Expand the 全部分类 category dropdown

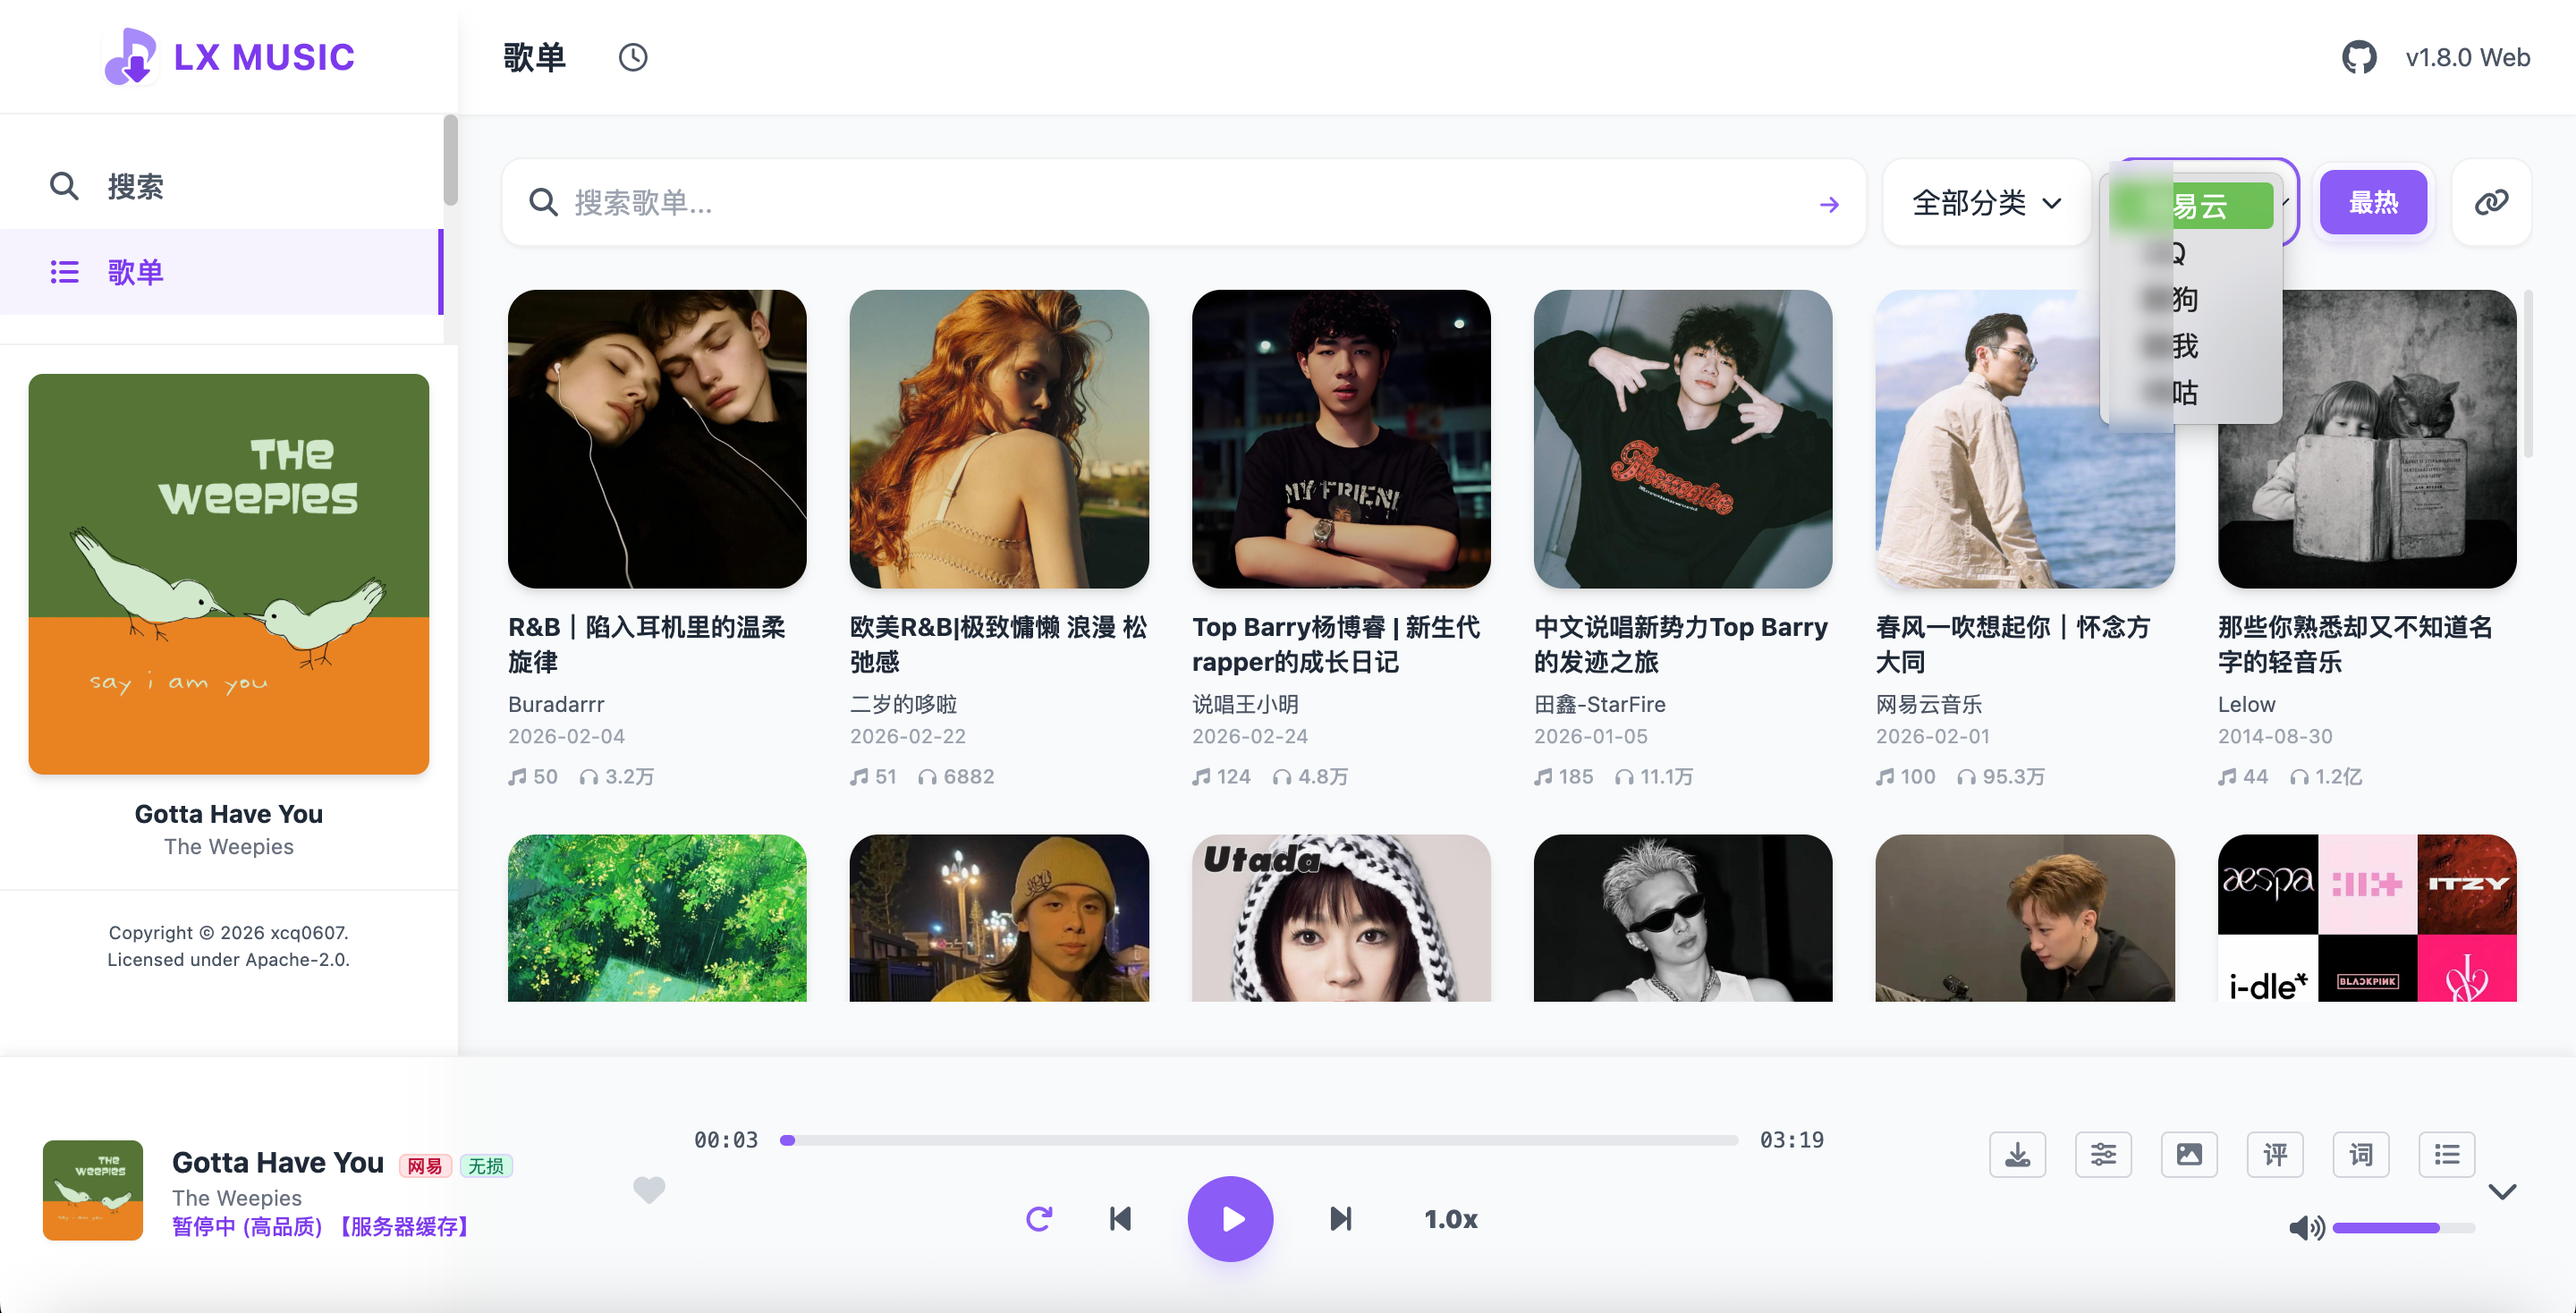point(1986,202)
